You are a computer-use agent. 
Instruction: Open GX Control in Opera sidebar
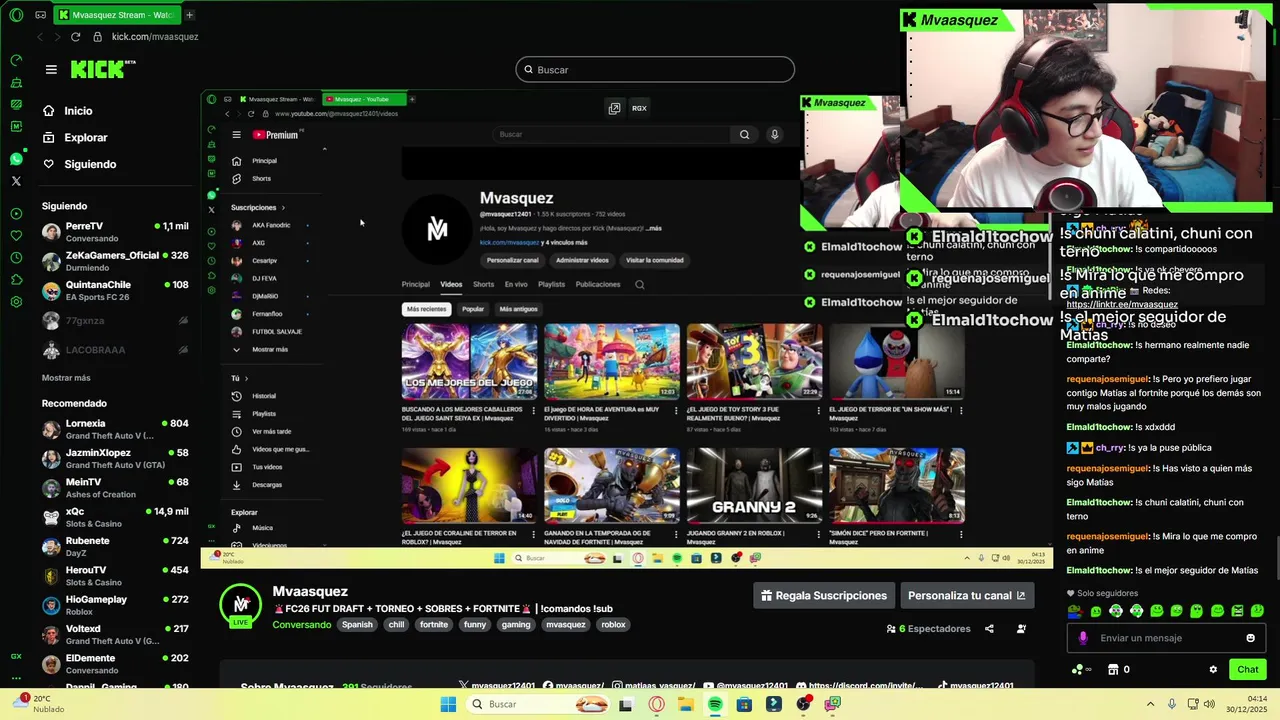click(16, 61)
